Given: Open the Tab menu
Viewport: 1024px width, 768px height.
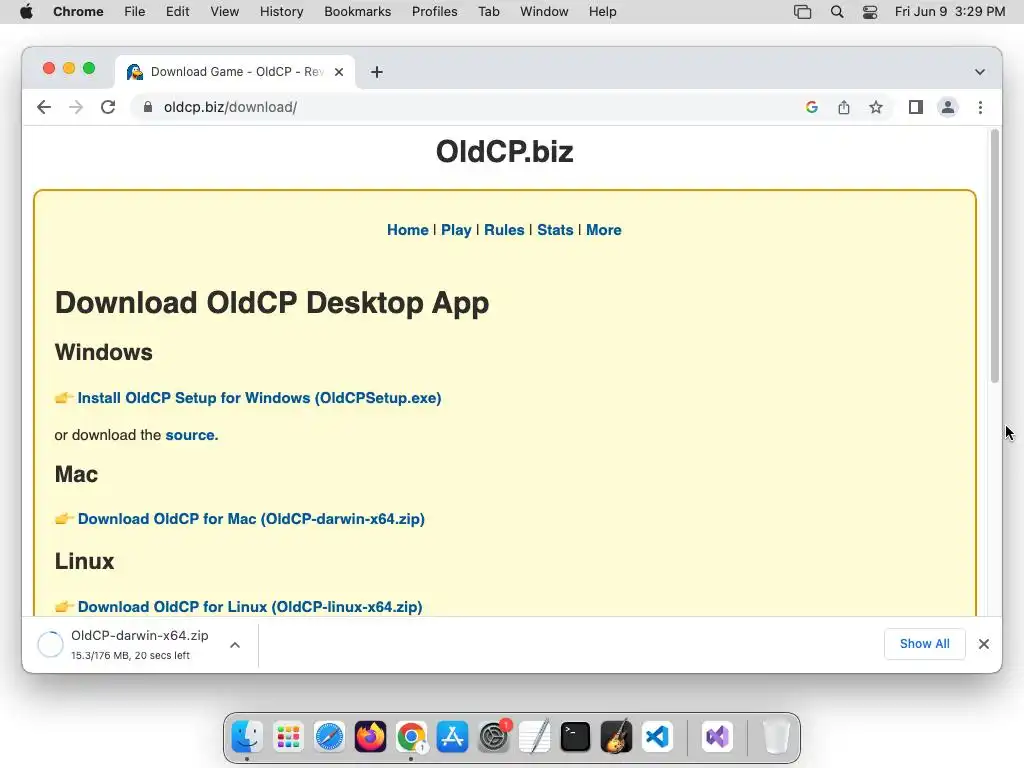Looking at the screenshot, I should (x=488, y=12).
